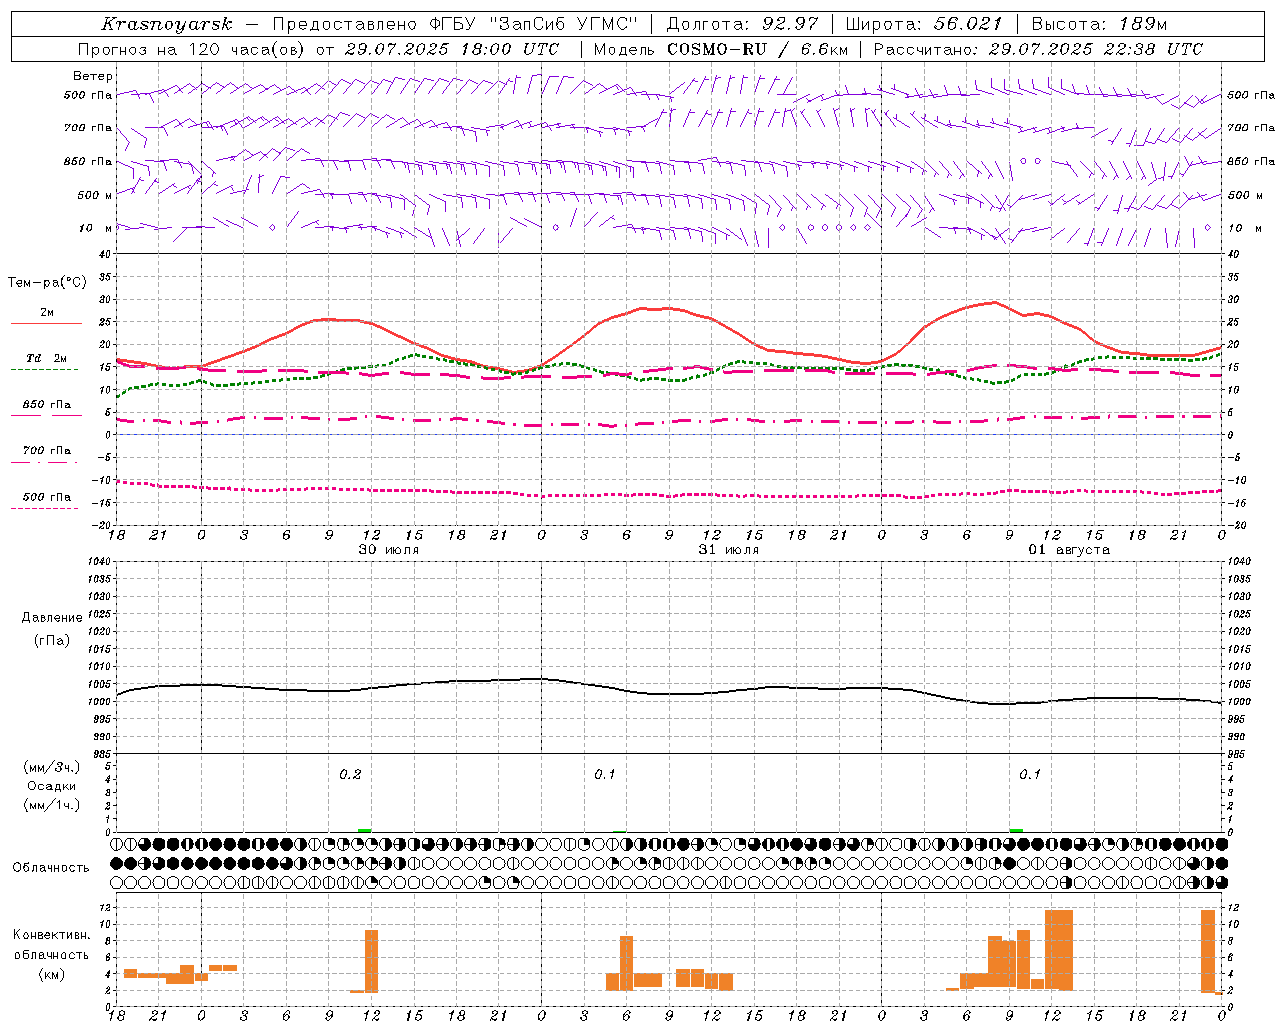This screenshot has height=1024, width=1280.
Task: Click the '30 июля' date label
Action: coord(389,550)
